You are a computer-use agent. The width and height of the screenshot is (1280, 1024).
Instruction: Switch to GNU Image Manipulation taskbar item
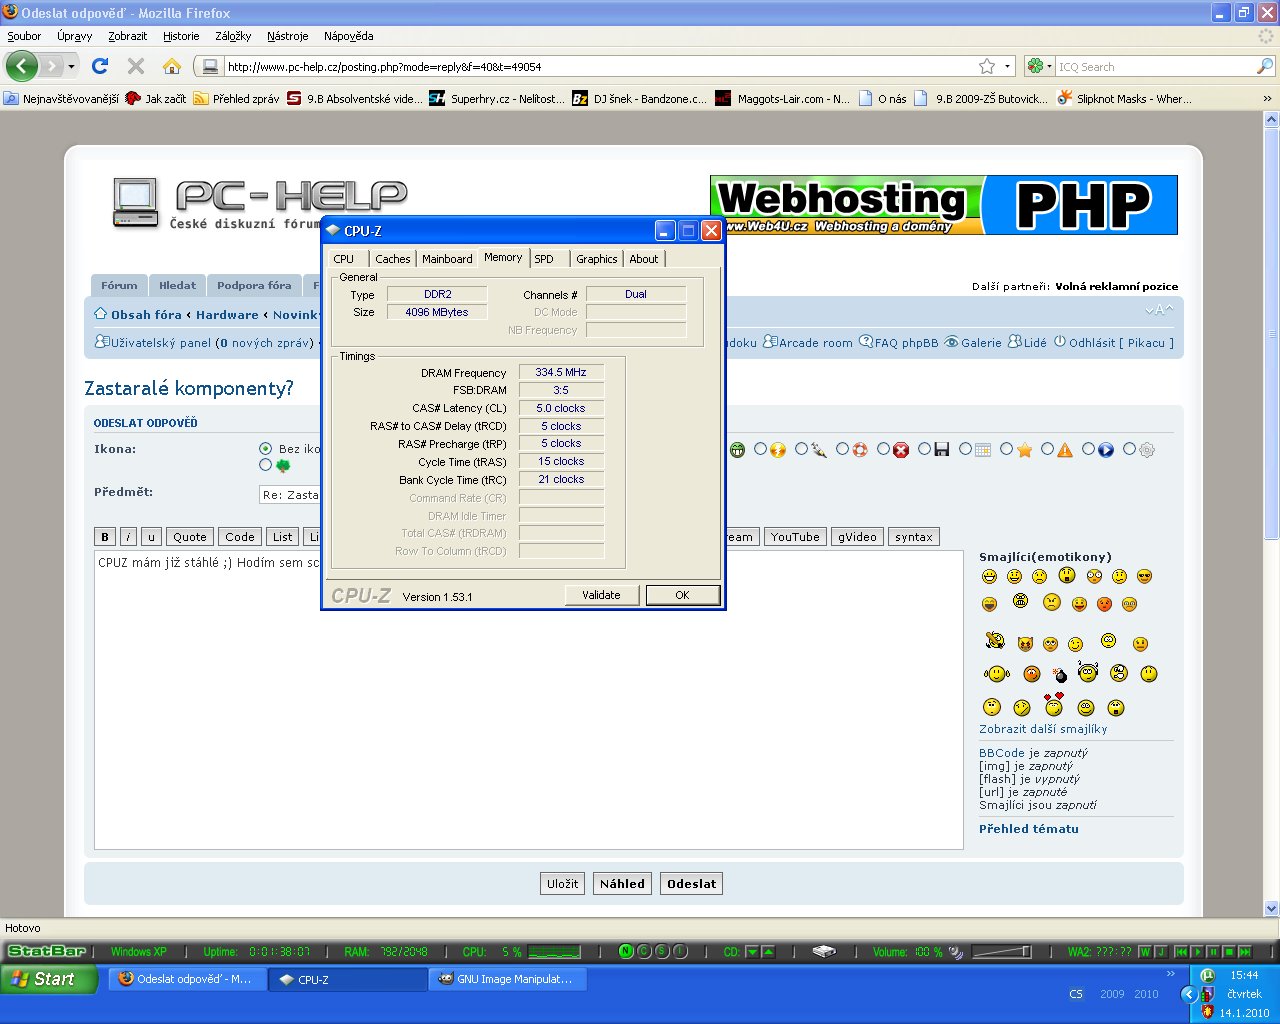pyautogui.click(x=507, y=979)
